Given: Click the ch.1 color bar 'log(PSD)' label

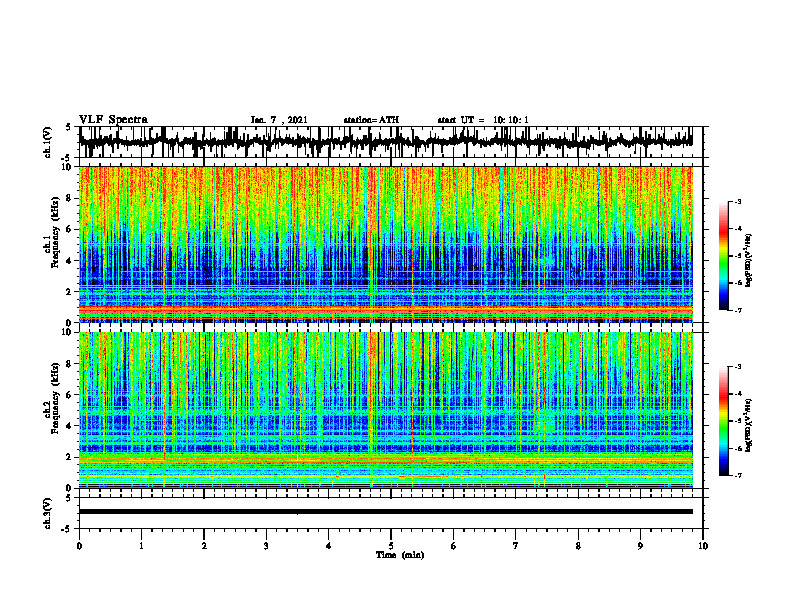Looking at the screenshot, I should pyautogui.click(x=749, y=261).
